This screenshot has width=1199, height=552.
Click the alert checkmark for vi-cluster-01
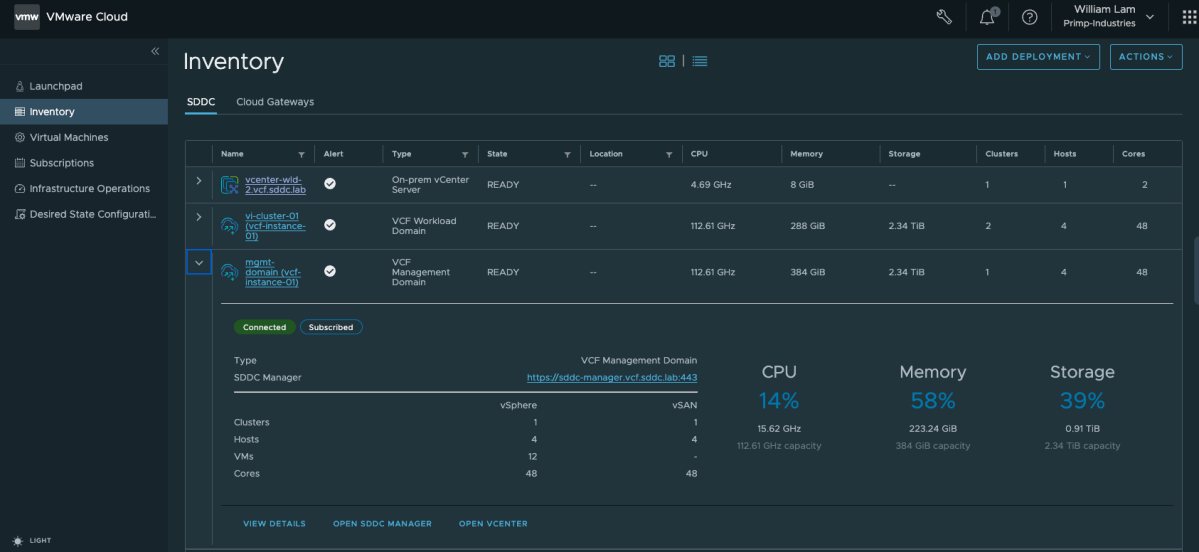[330, 225]
